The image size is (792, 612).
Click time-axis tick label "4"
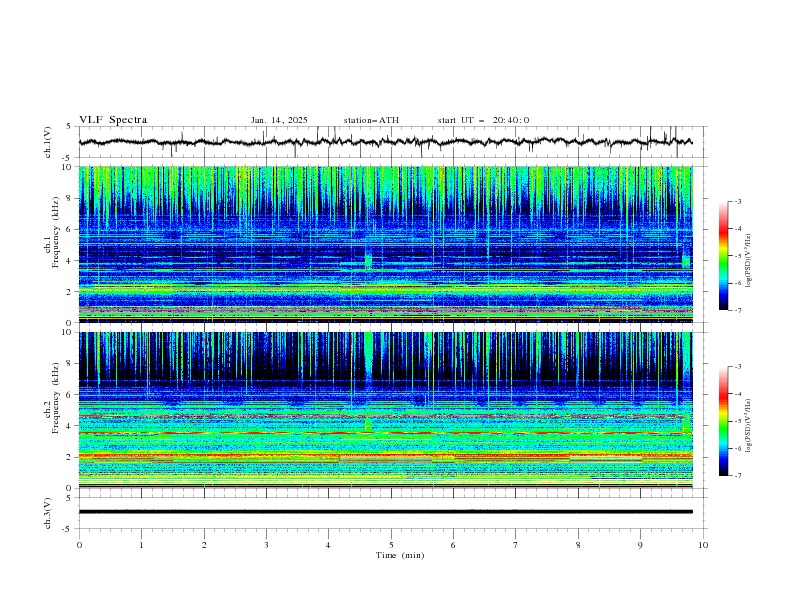click(328, 545)
